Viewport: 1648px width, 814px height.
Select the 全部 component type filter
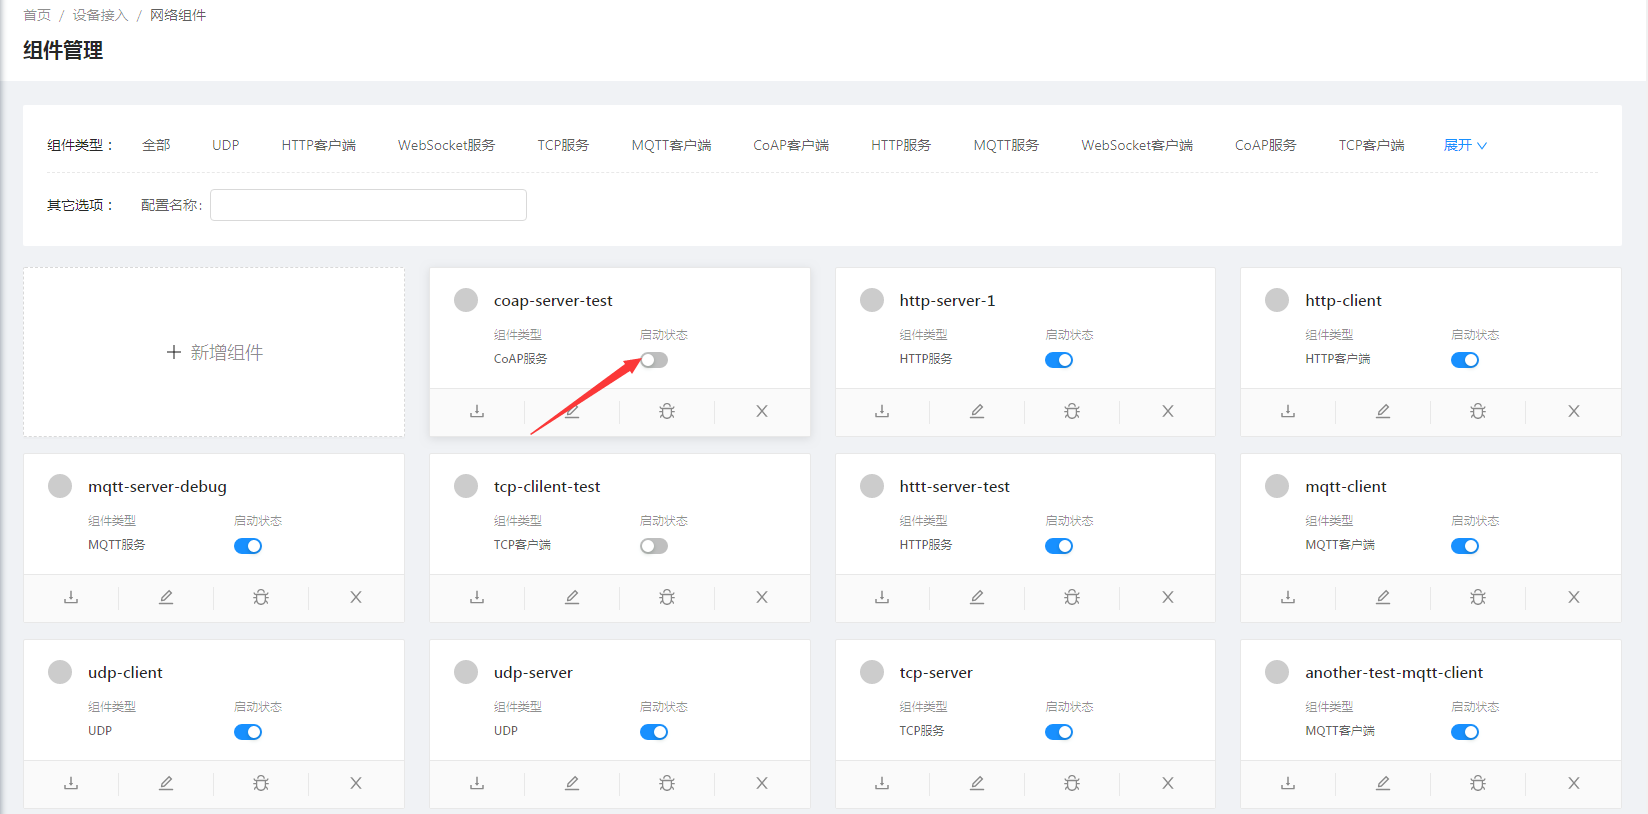[156, 145]
